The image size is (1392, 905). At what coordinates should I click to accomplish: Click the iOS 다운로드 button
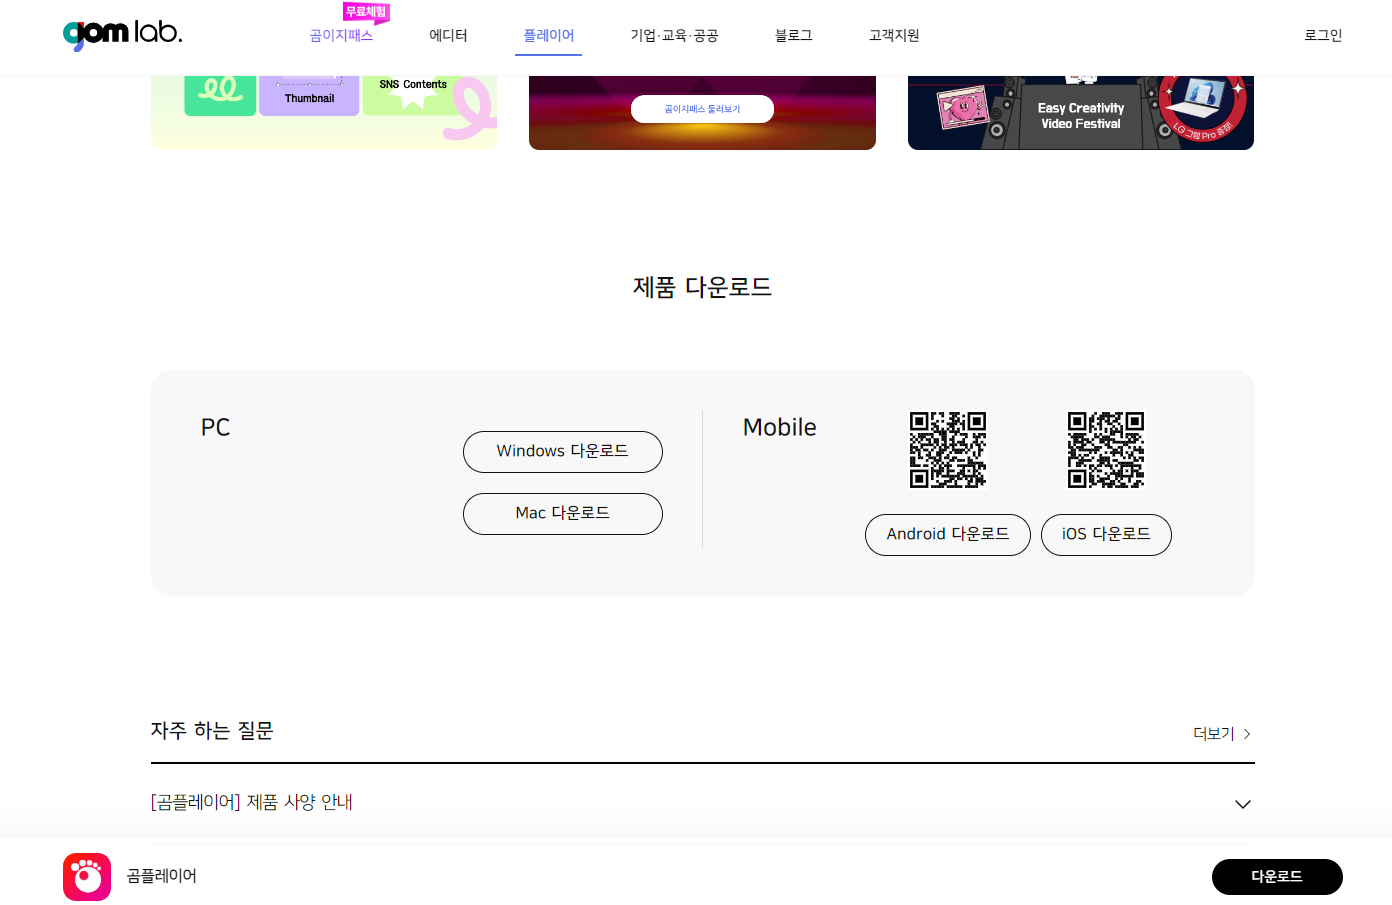tap(1106, 535)
